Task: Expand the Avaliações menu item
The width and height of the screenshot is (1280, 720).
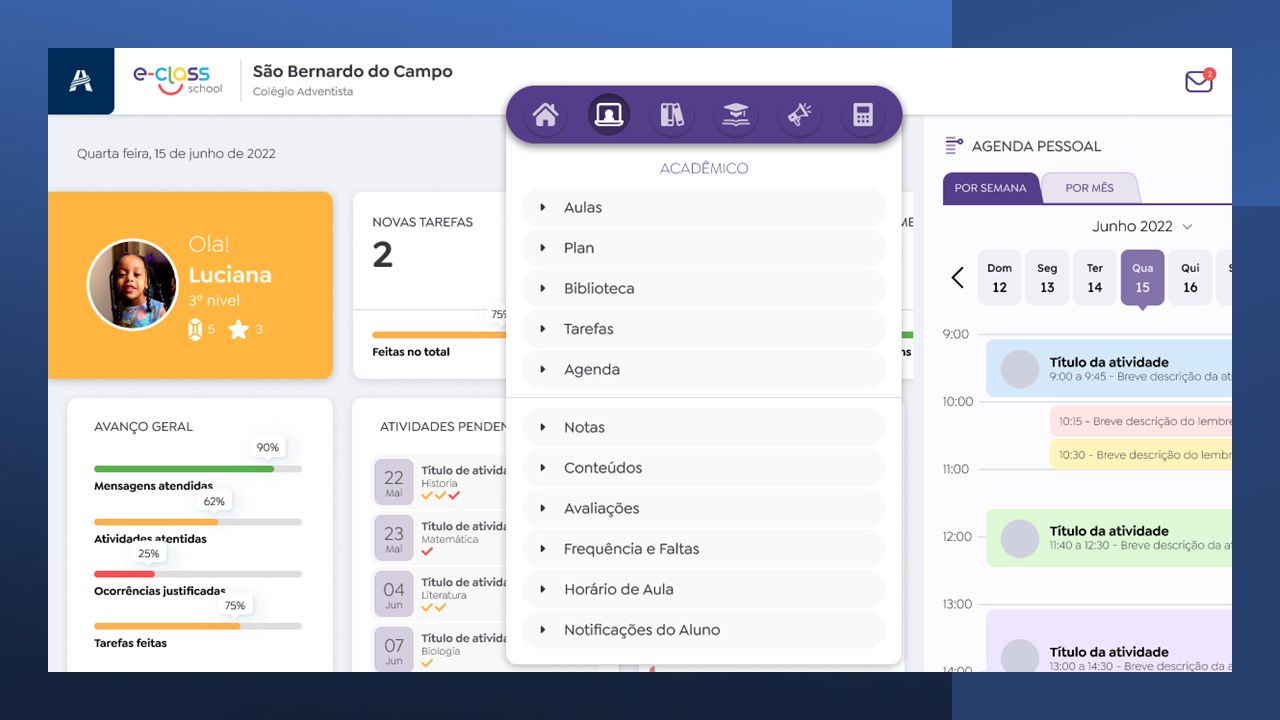Action: point(704,508)
